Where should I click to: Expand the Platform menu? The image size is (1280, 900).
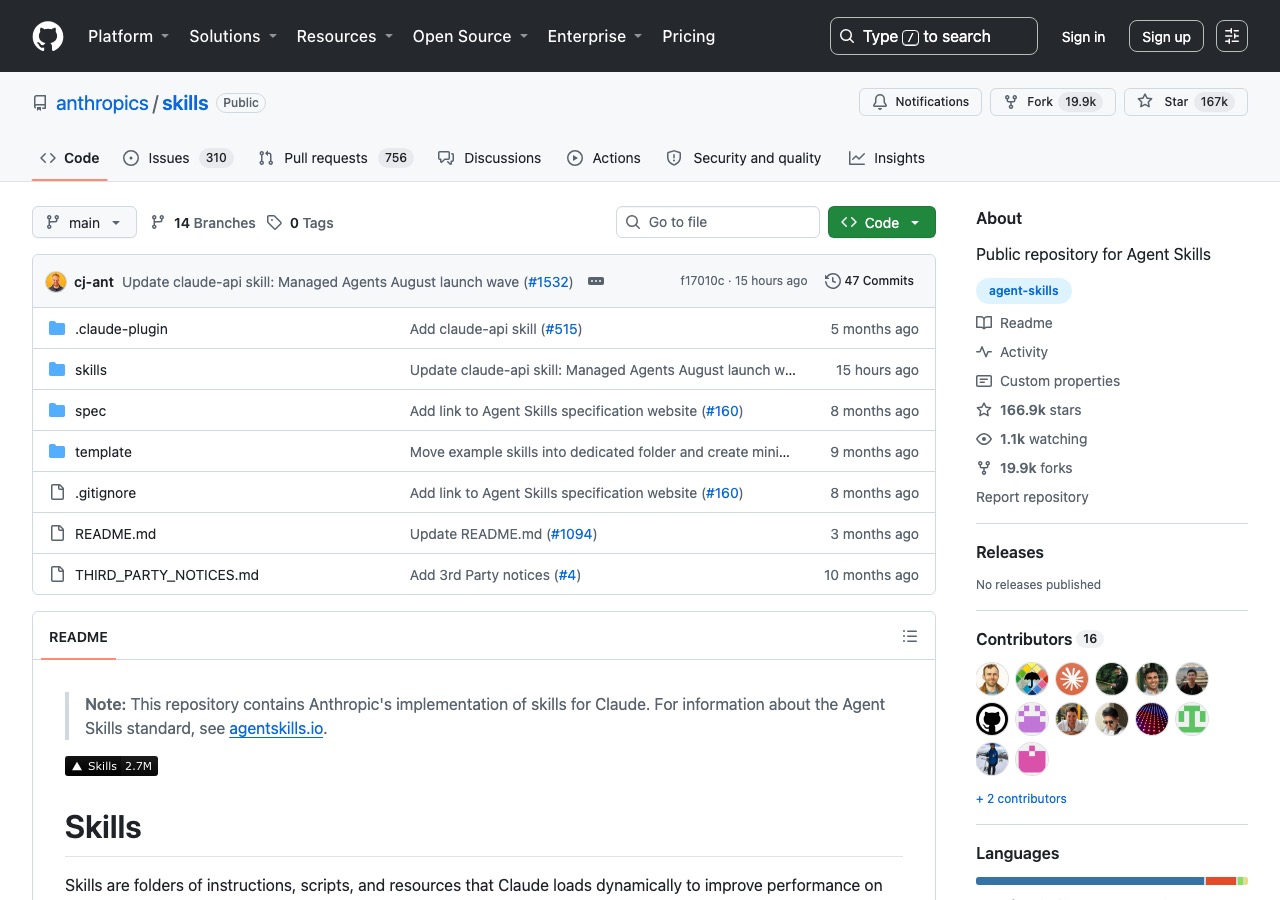point(128,36)
